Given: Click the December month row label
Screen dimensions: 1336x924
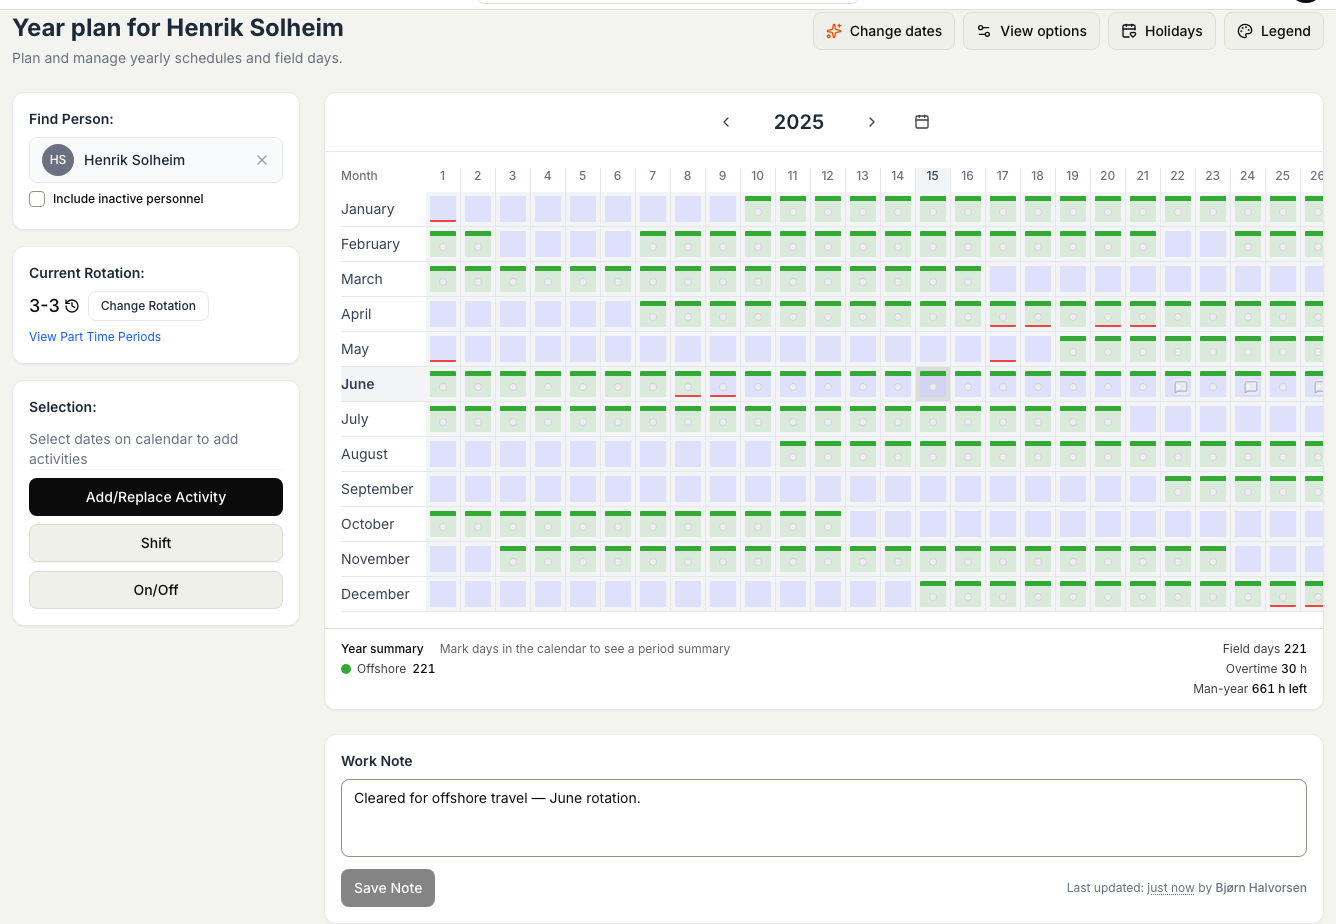Looking at the screenshot, I should click(375, 594).
